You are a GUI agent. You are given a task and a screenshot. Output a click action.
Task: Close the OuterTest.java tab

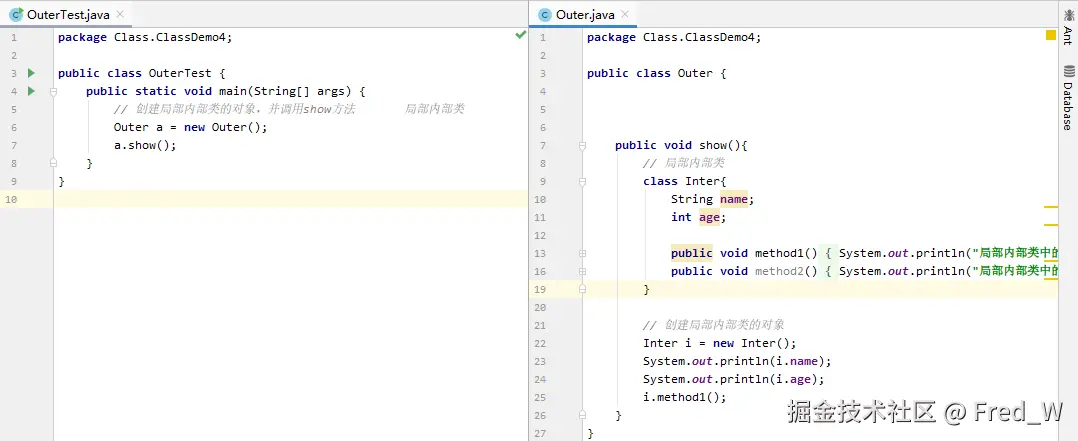click(121, 14)
